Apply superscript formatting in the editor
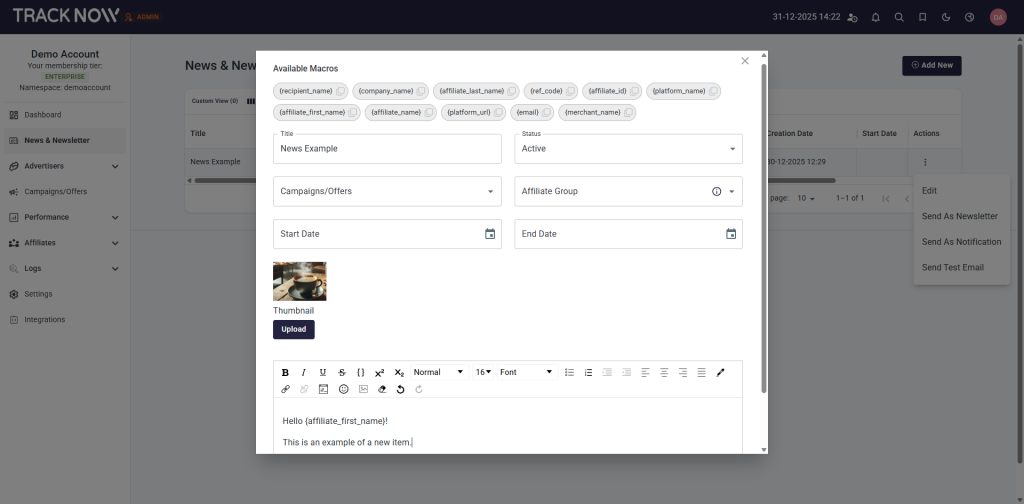 pos(380,372)
